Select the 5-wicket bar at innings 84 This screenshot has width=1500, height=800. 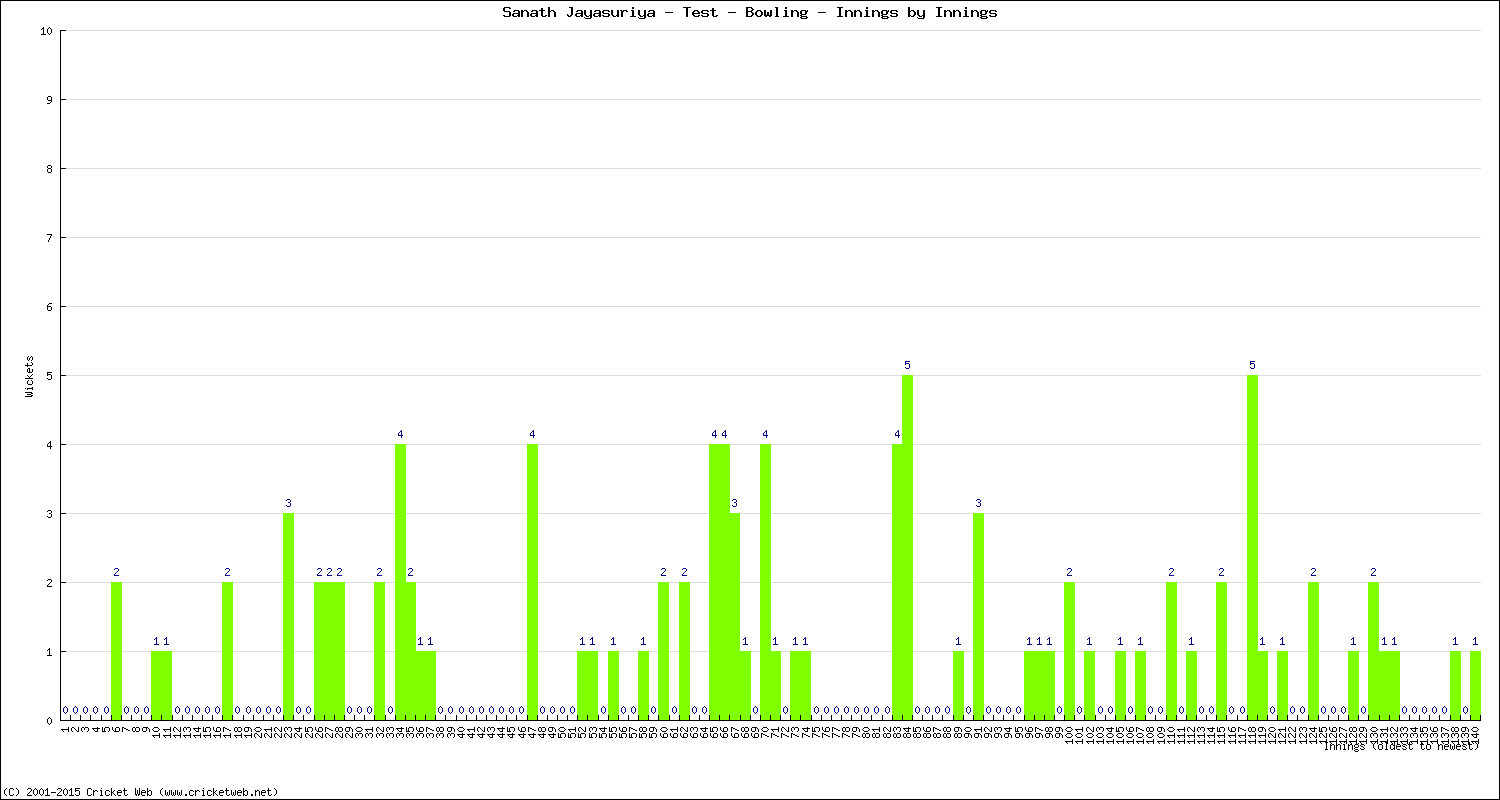pyautogui.click(x=907, y=548)
